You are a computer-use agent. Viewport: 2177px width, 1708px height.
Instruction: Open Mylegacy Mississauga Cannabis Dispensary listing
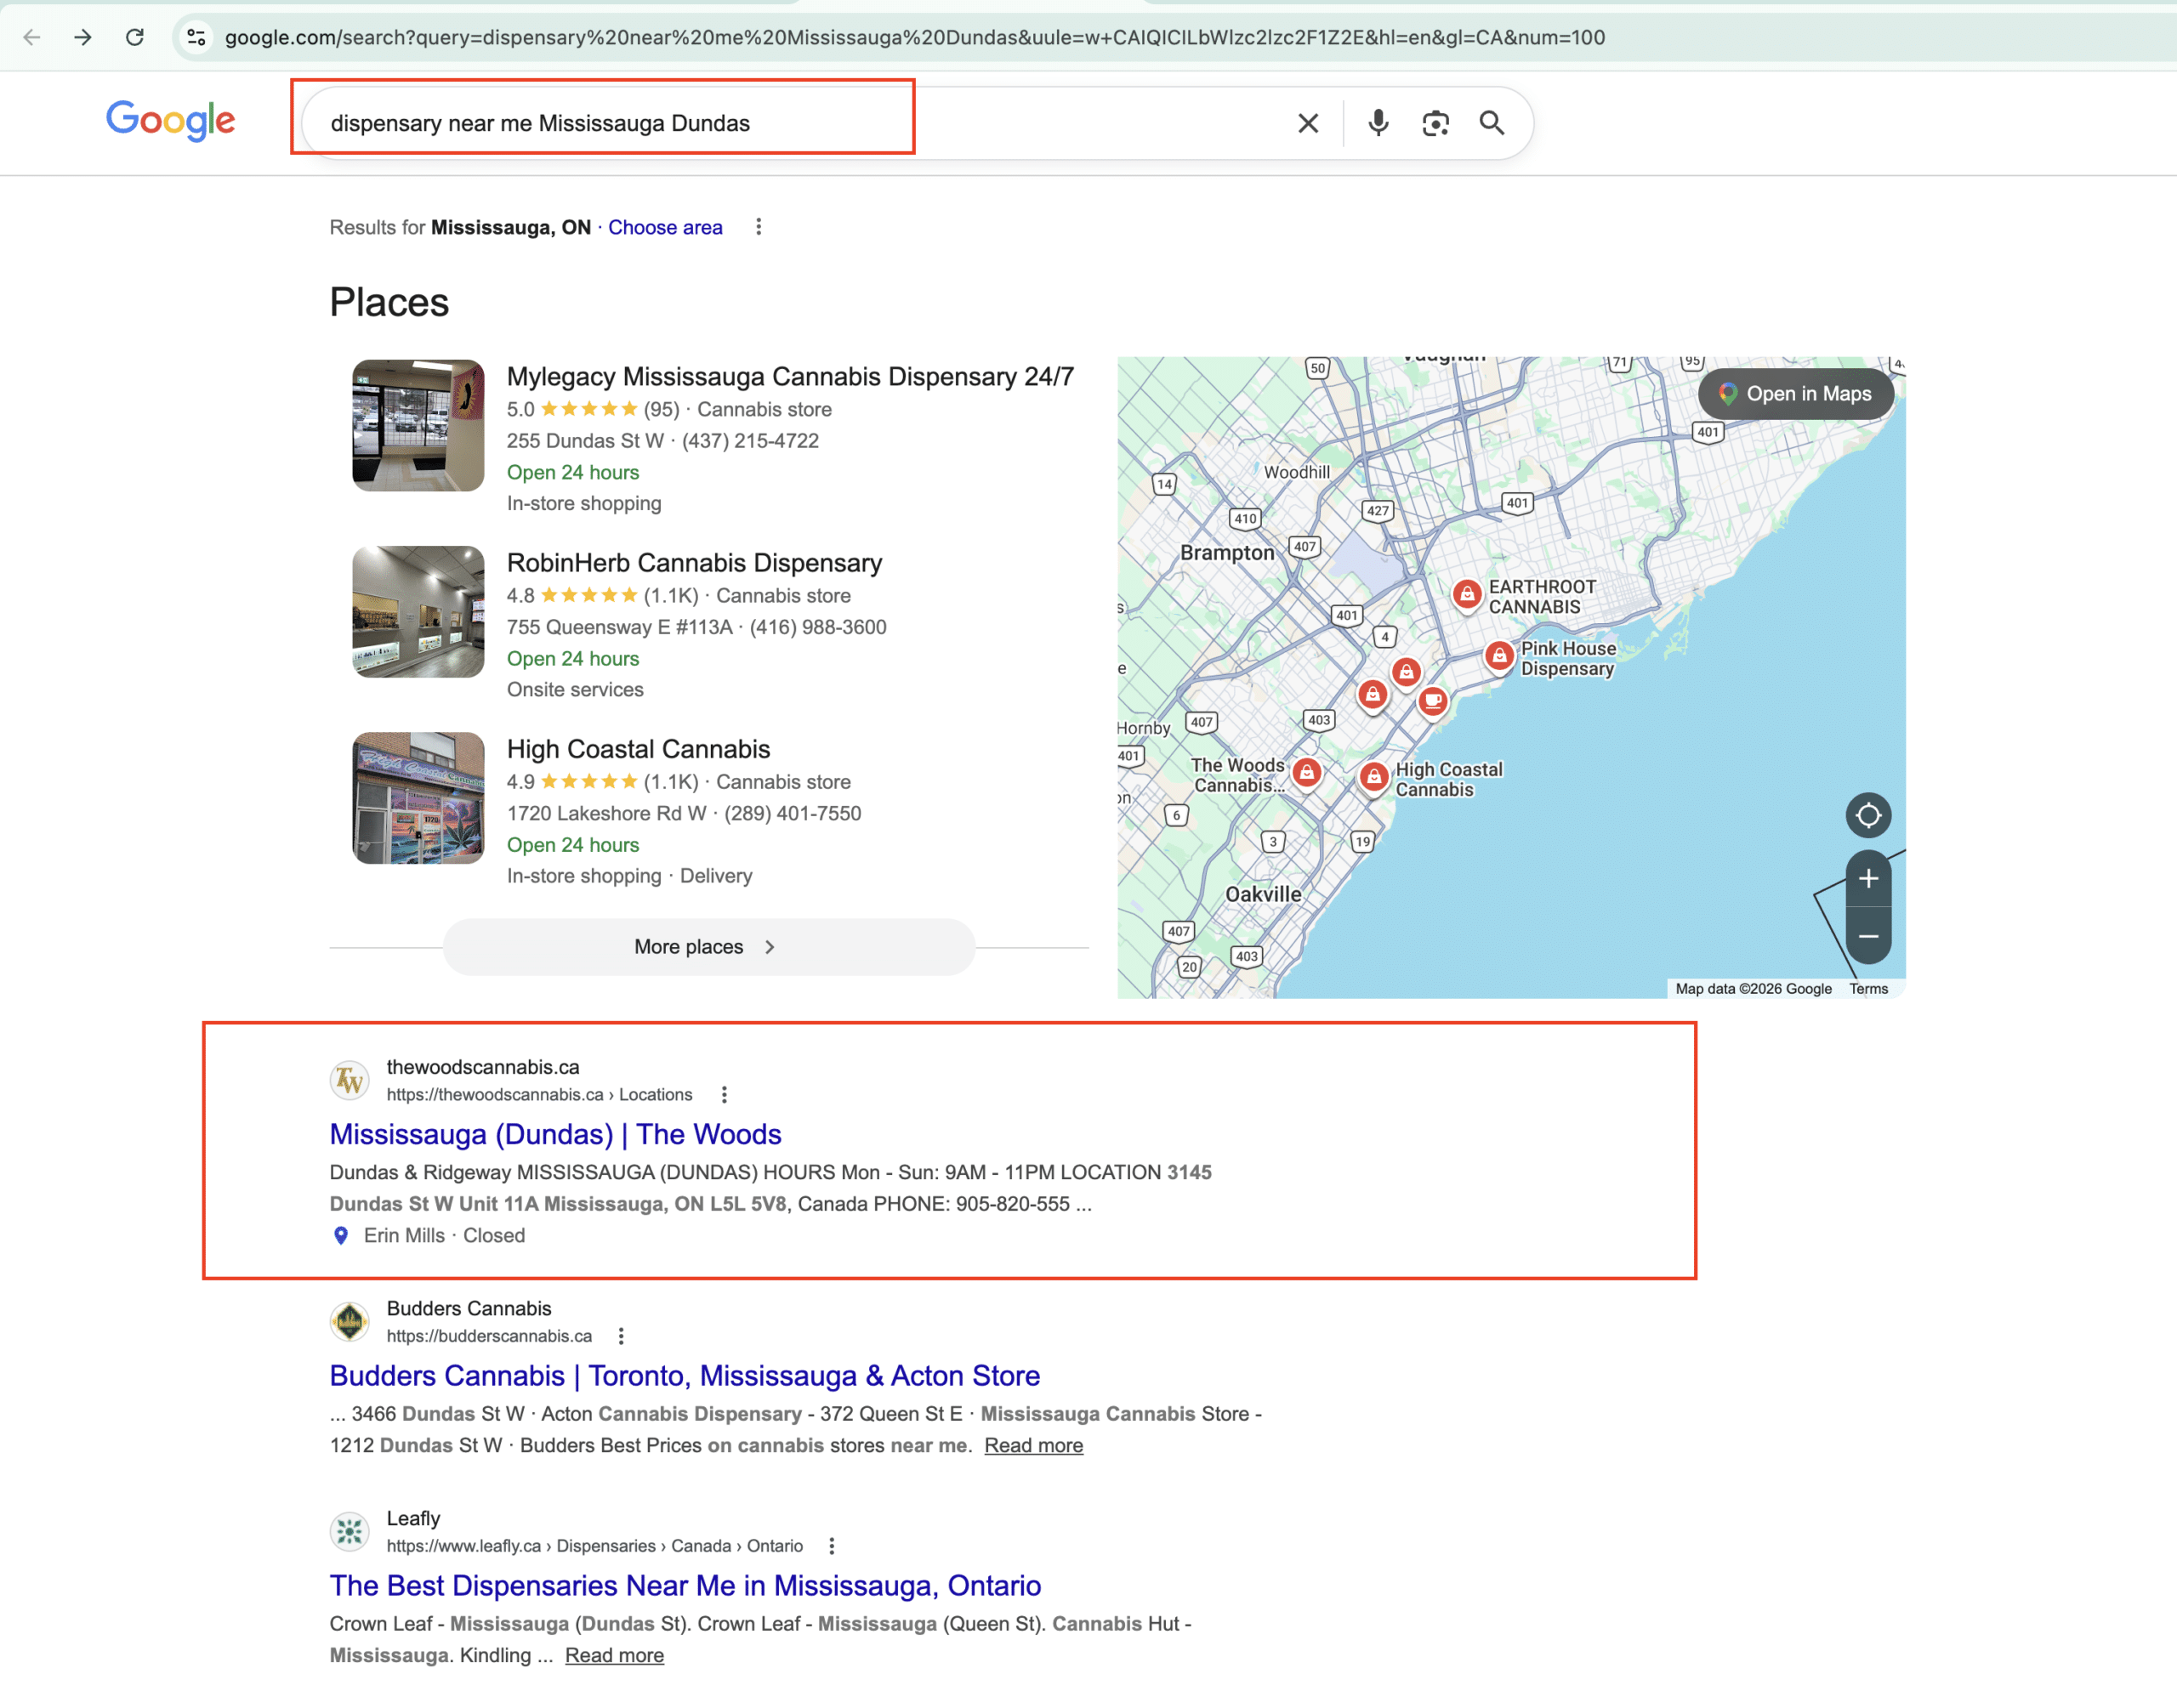(x=790, y=376)
